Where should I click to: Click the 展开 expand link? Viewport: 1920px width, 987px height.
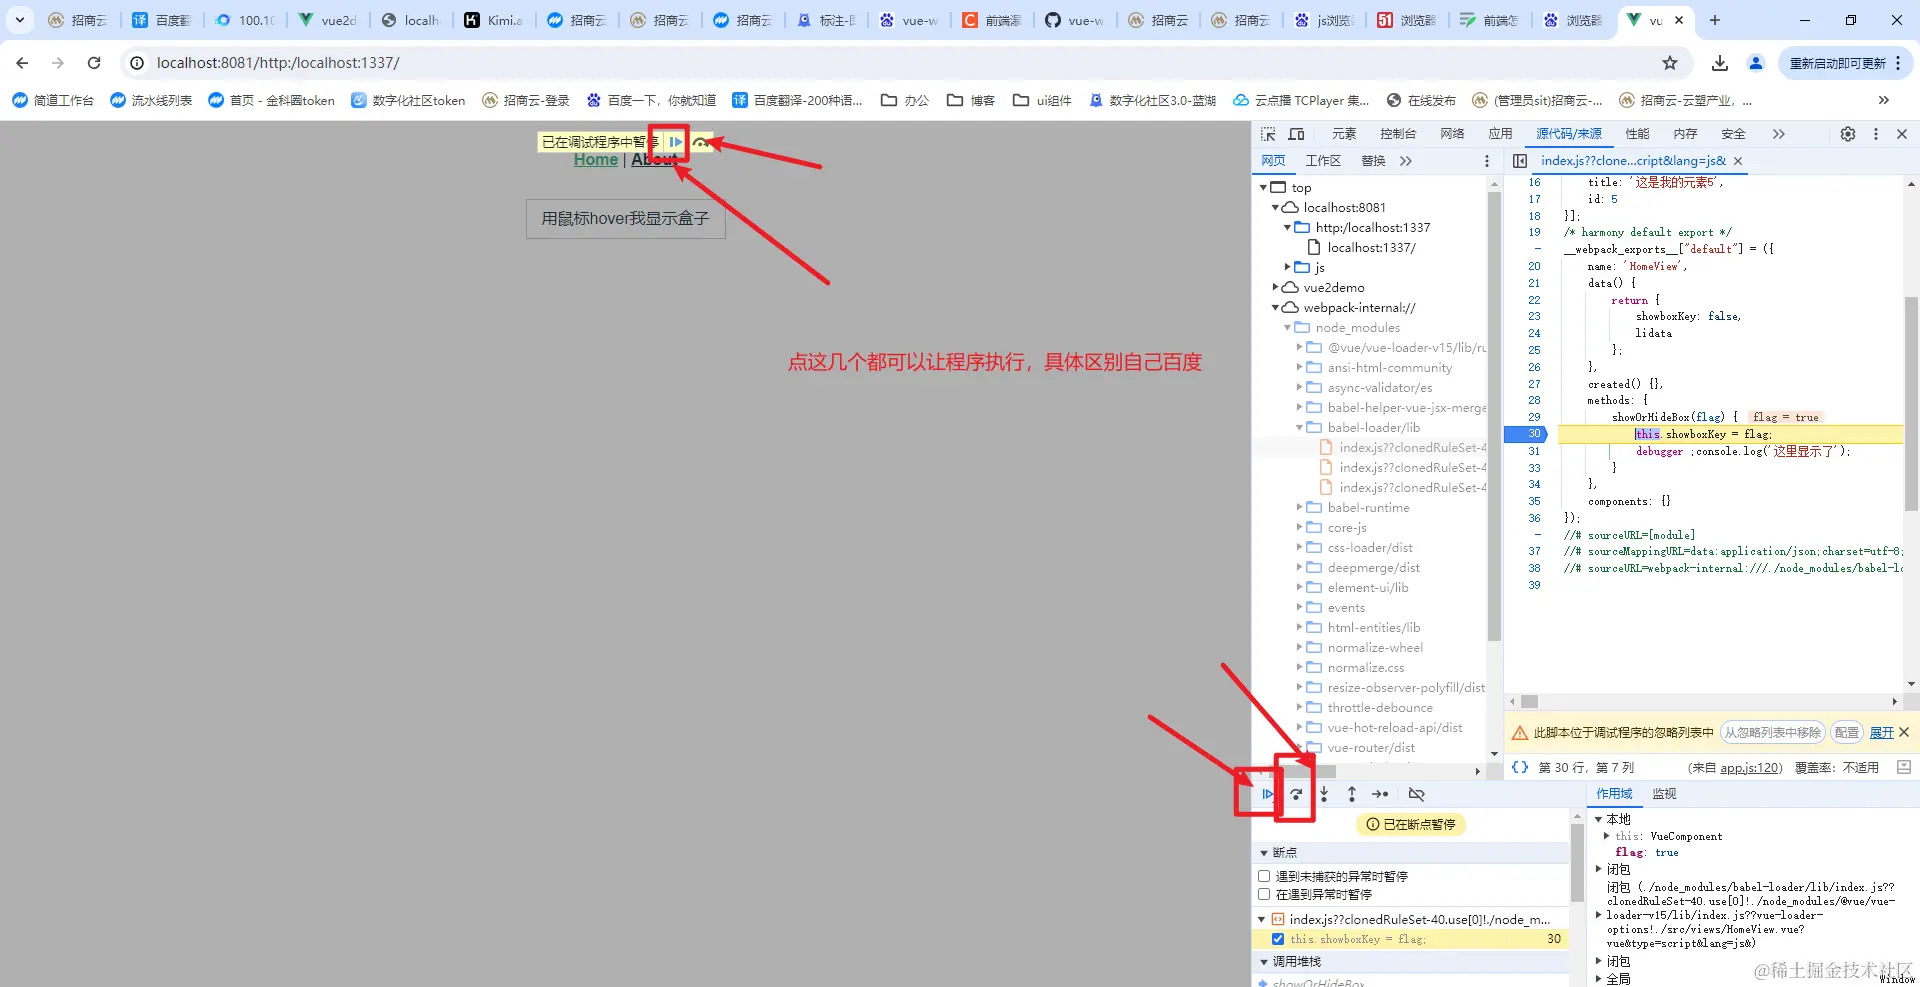click(x=1882, y=733)
